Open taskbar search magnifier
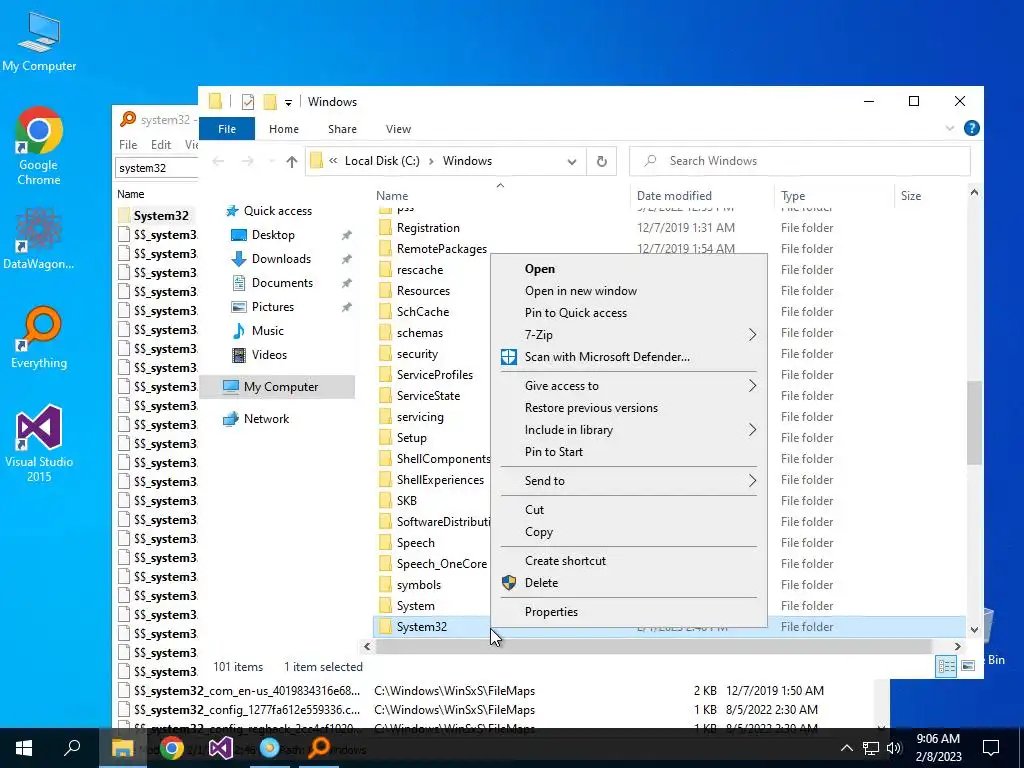The image size is (1024, 768). pyautogui.click(x=72, y=748)
